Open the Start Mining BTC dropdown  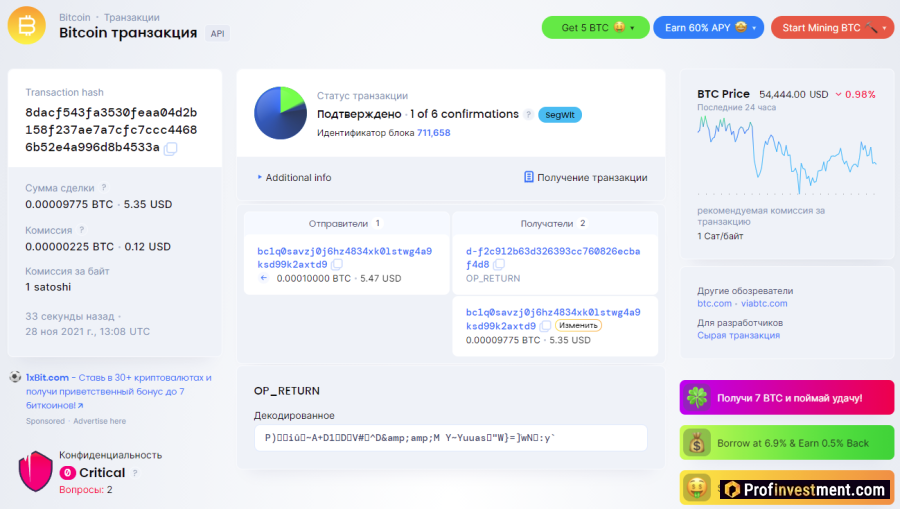coord(832,28)
